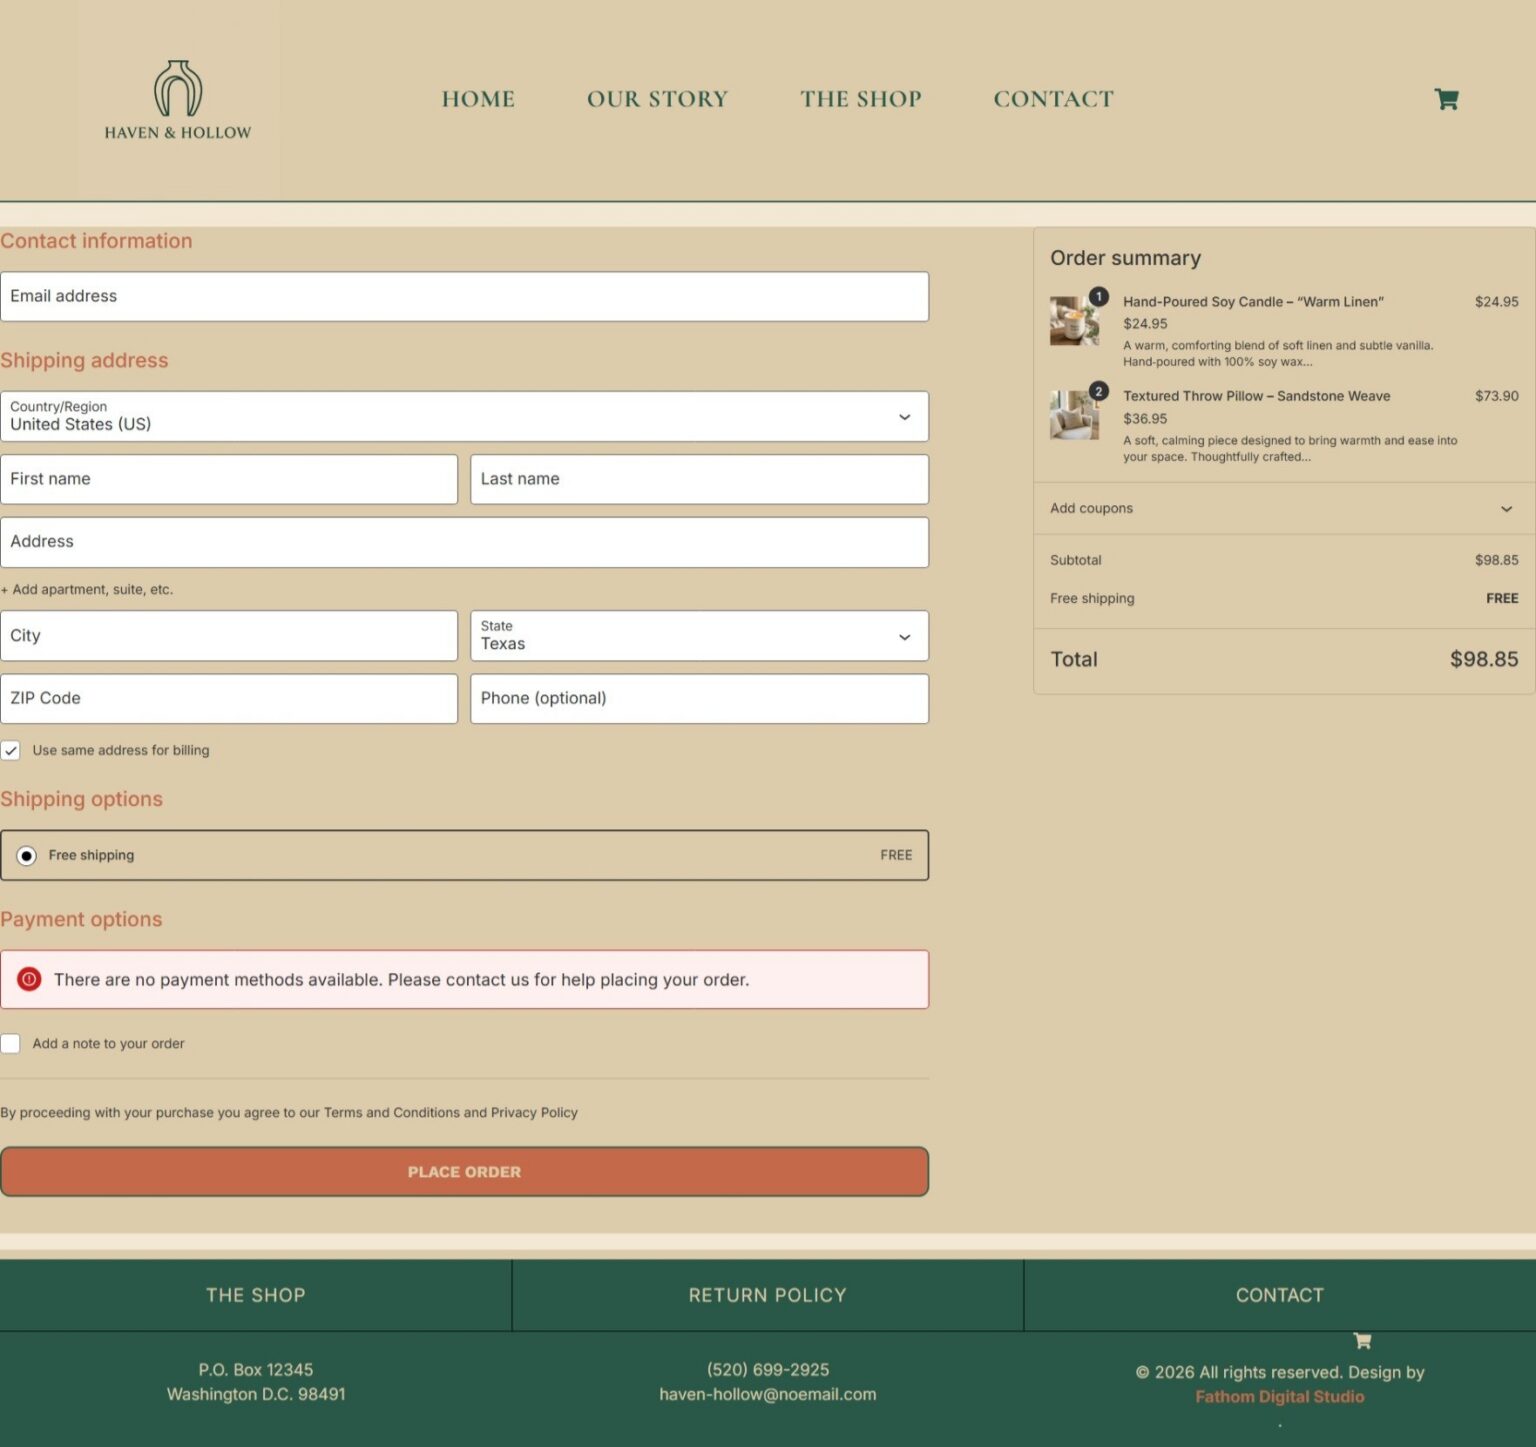Image resolution: width=1536 pixels, height=1447 pixels.
Task: Open Our Story page from navigation
Action: pyautogui.click(x=657, y=99)
